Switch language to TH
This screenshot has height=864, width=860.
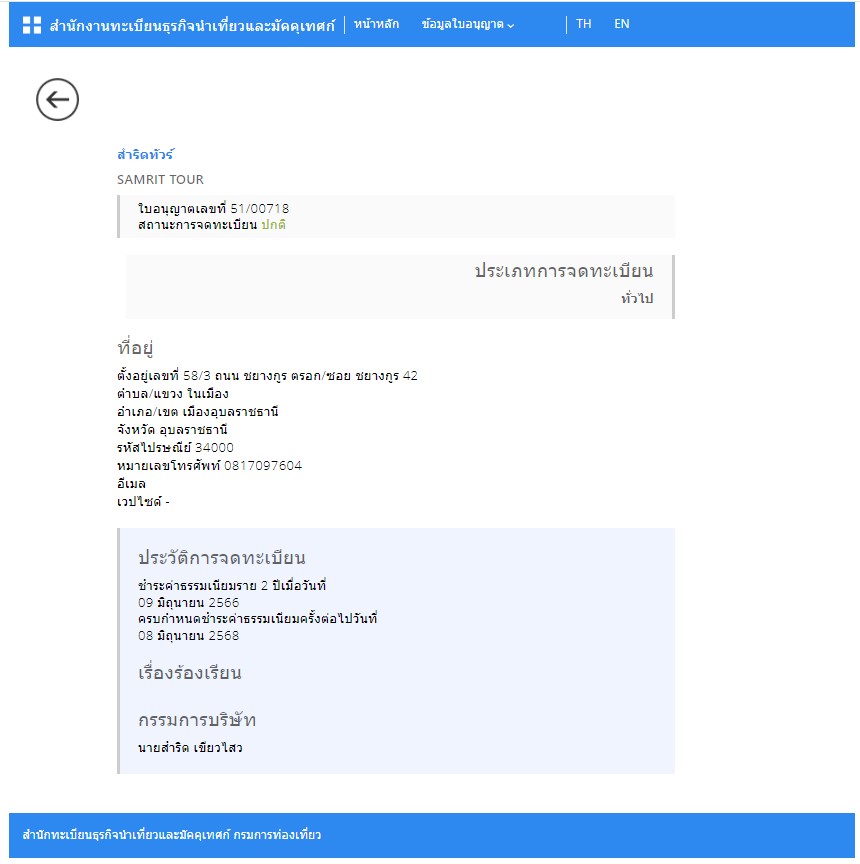[x=584, y=24]
